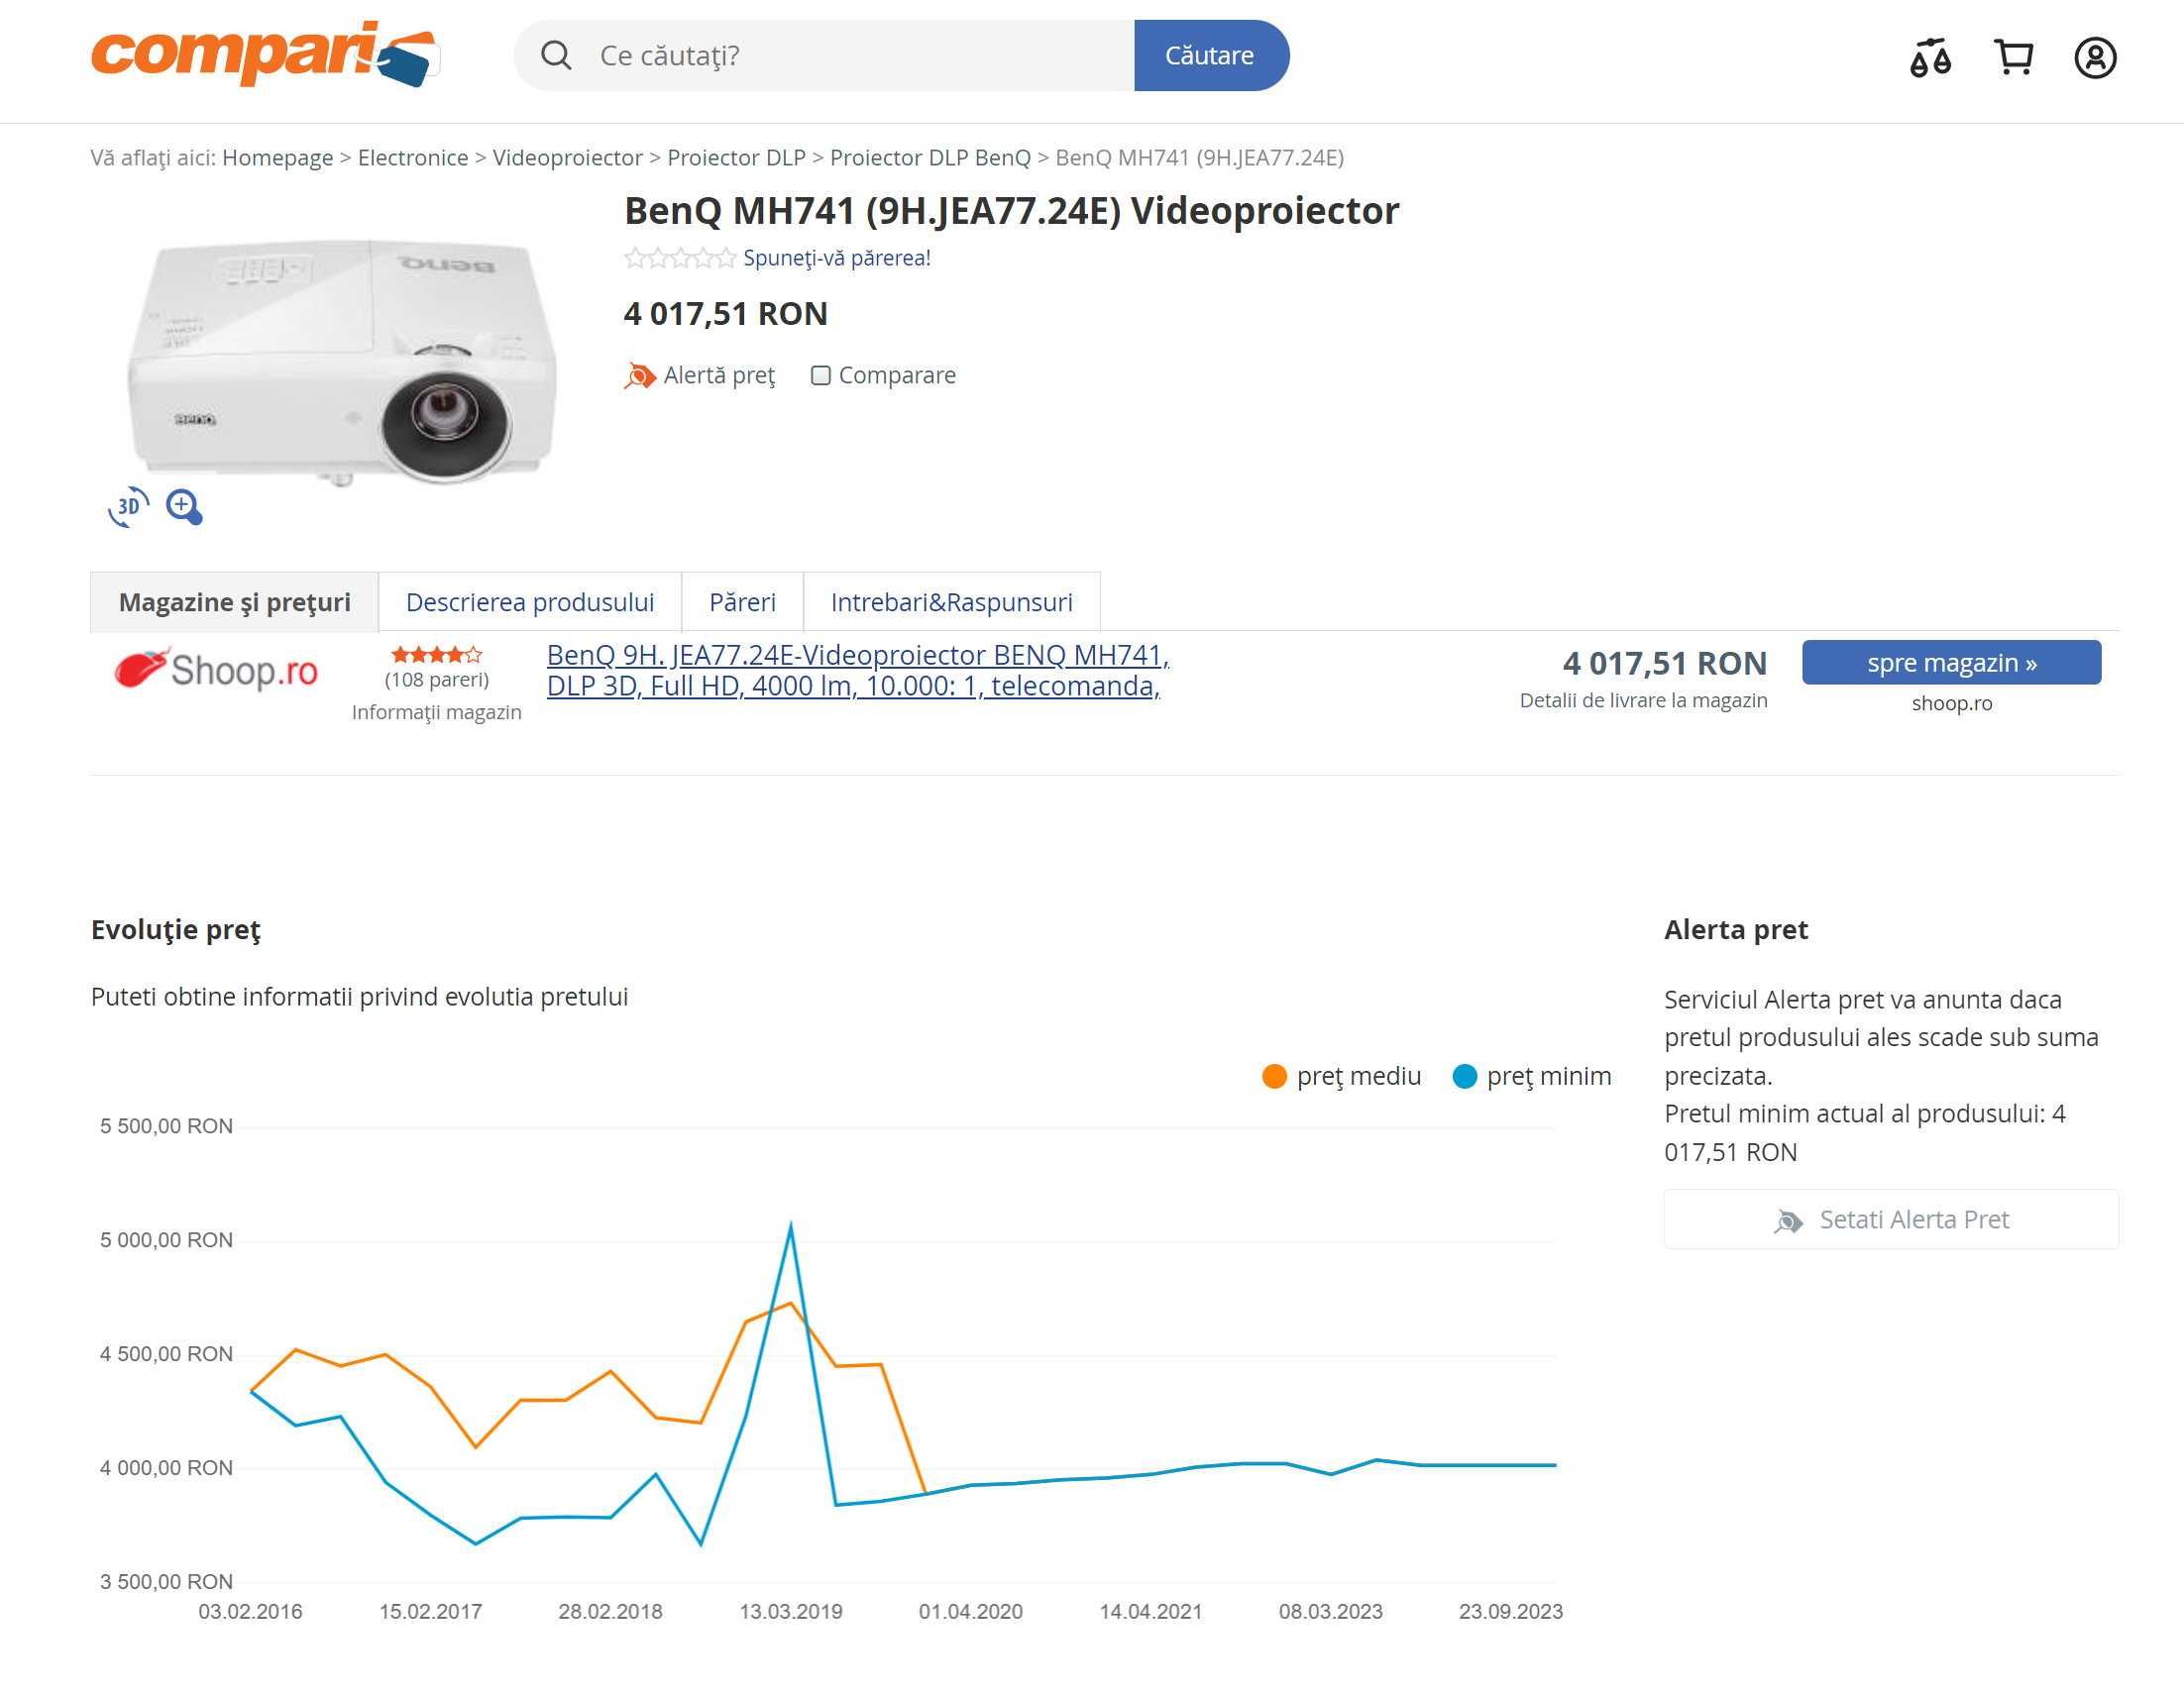Go to Electronice breadcrumb
The width and height of the screenshot is (2184, 1697).
point(413,157)
